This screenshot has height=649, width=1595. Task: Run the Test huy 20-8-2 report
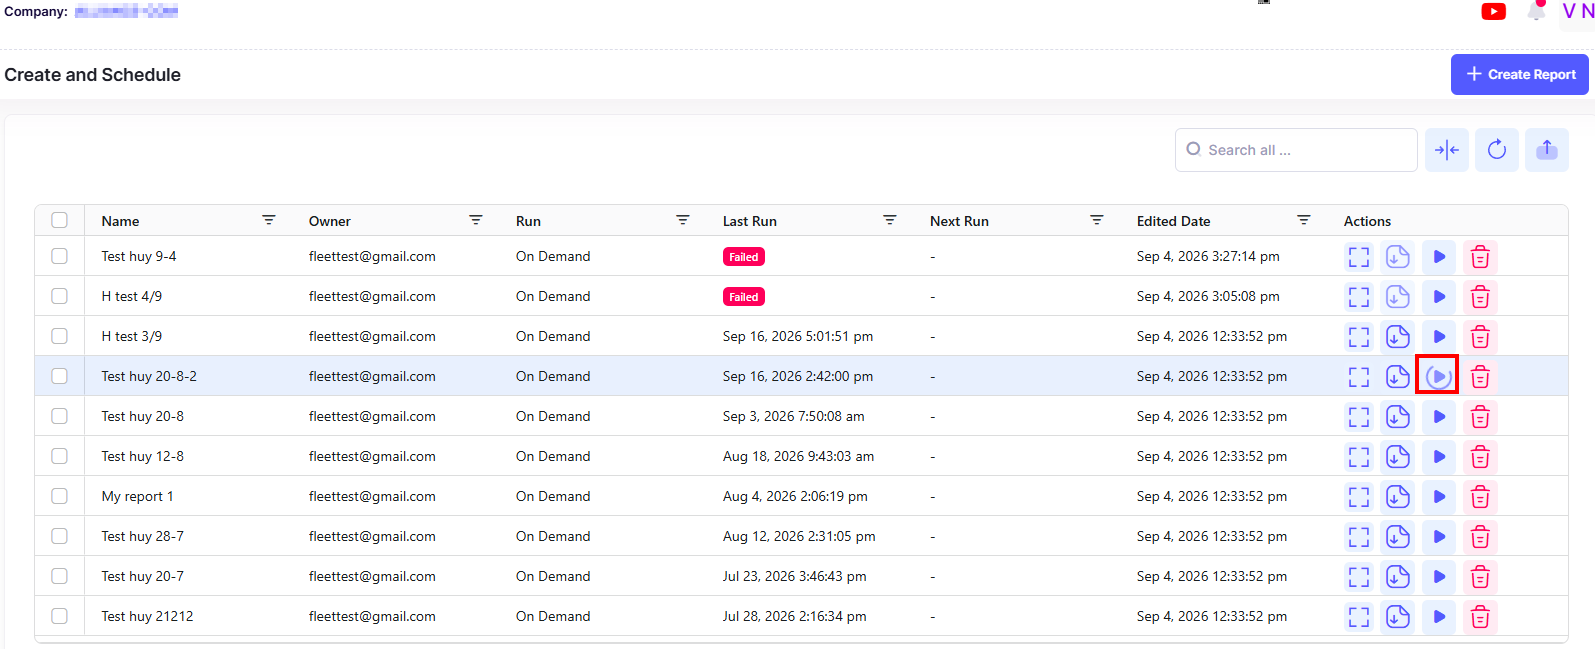click(1438, 376)
